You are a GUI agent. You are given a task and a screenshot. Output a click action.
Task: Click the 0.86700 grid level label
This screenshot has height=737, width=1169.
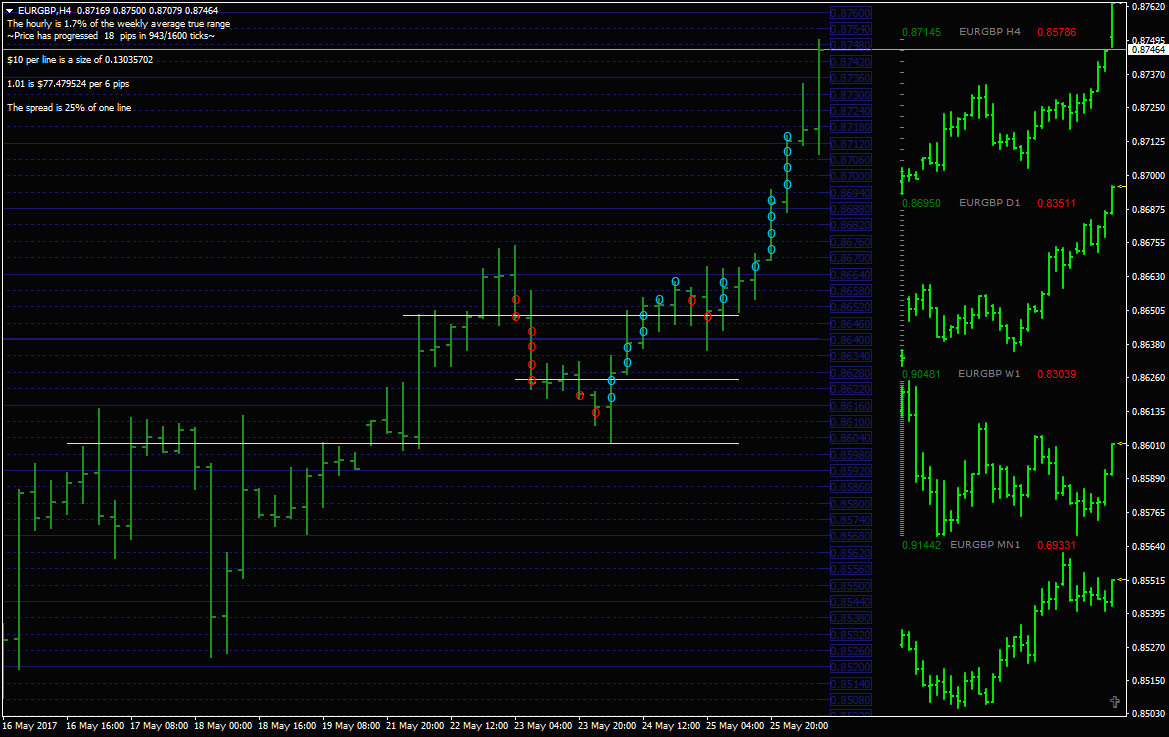click(x=851, y=258)
